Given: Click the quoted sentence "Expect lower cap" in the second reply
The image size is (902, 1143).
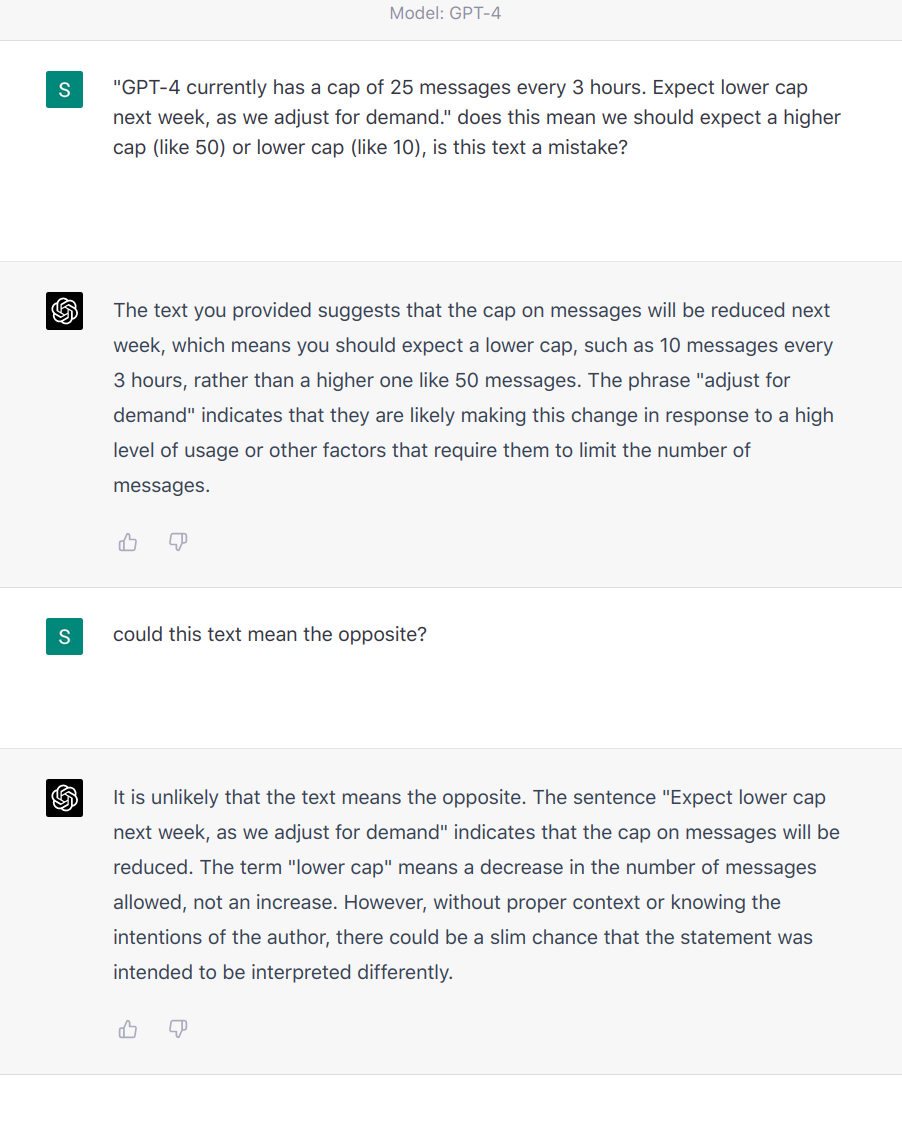Looking at the screenshot, I should 748,798.
